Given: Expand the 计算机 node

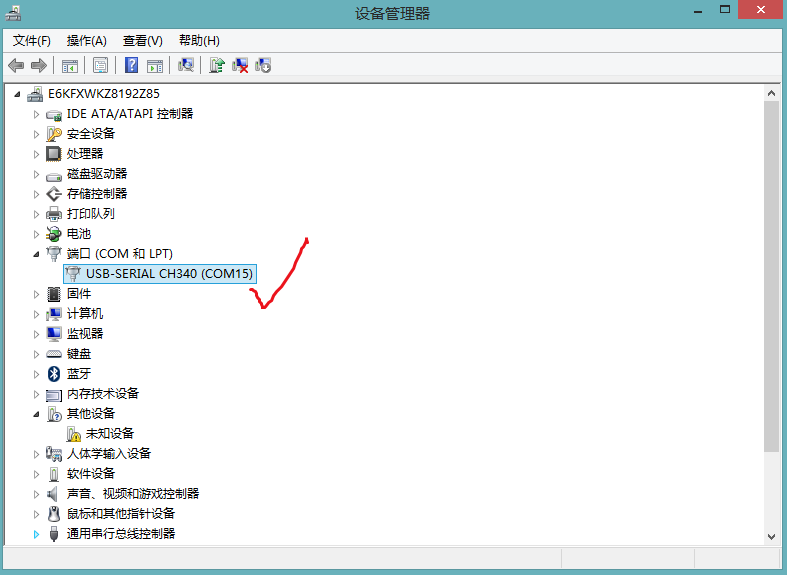Looking at the screenshot, I should click(36, 315).
